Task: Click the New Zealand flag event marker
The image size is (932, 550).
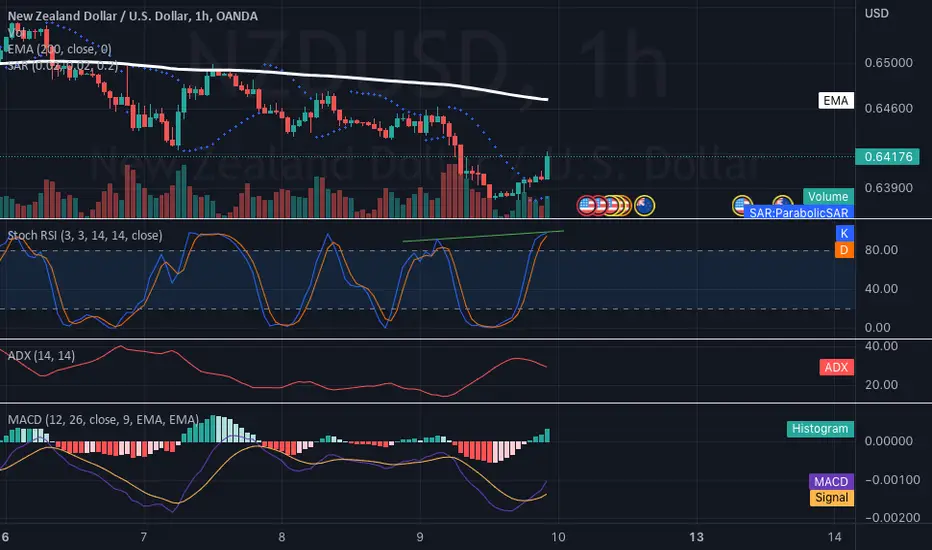Action: pyautogui.click(x=644, y=206)
